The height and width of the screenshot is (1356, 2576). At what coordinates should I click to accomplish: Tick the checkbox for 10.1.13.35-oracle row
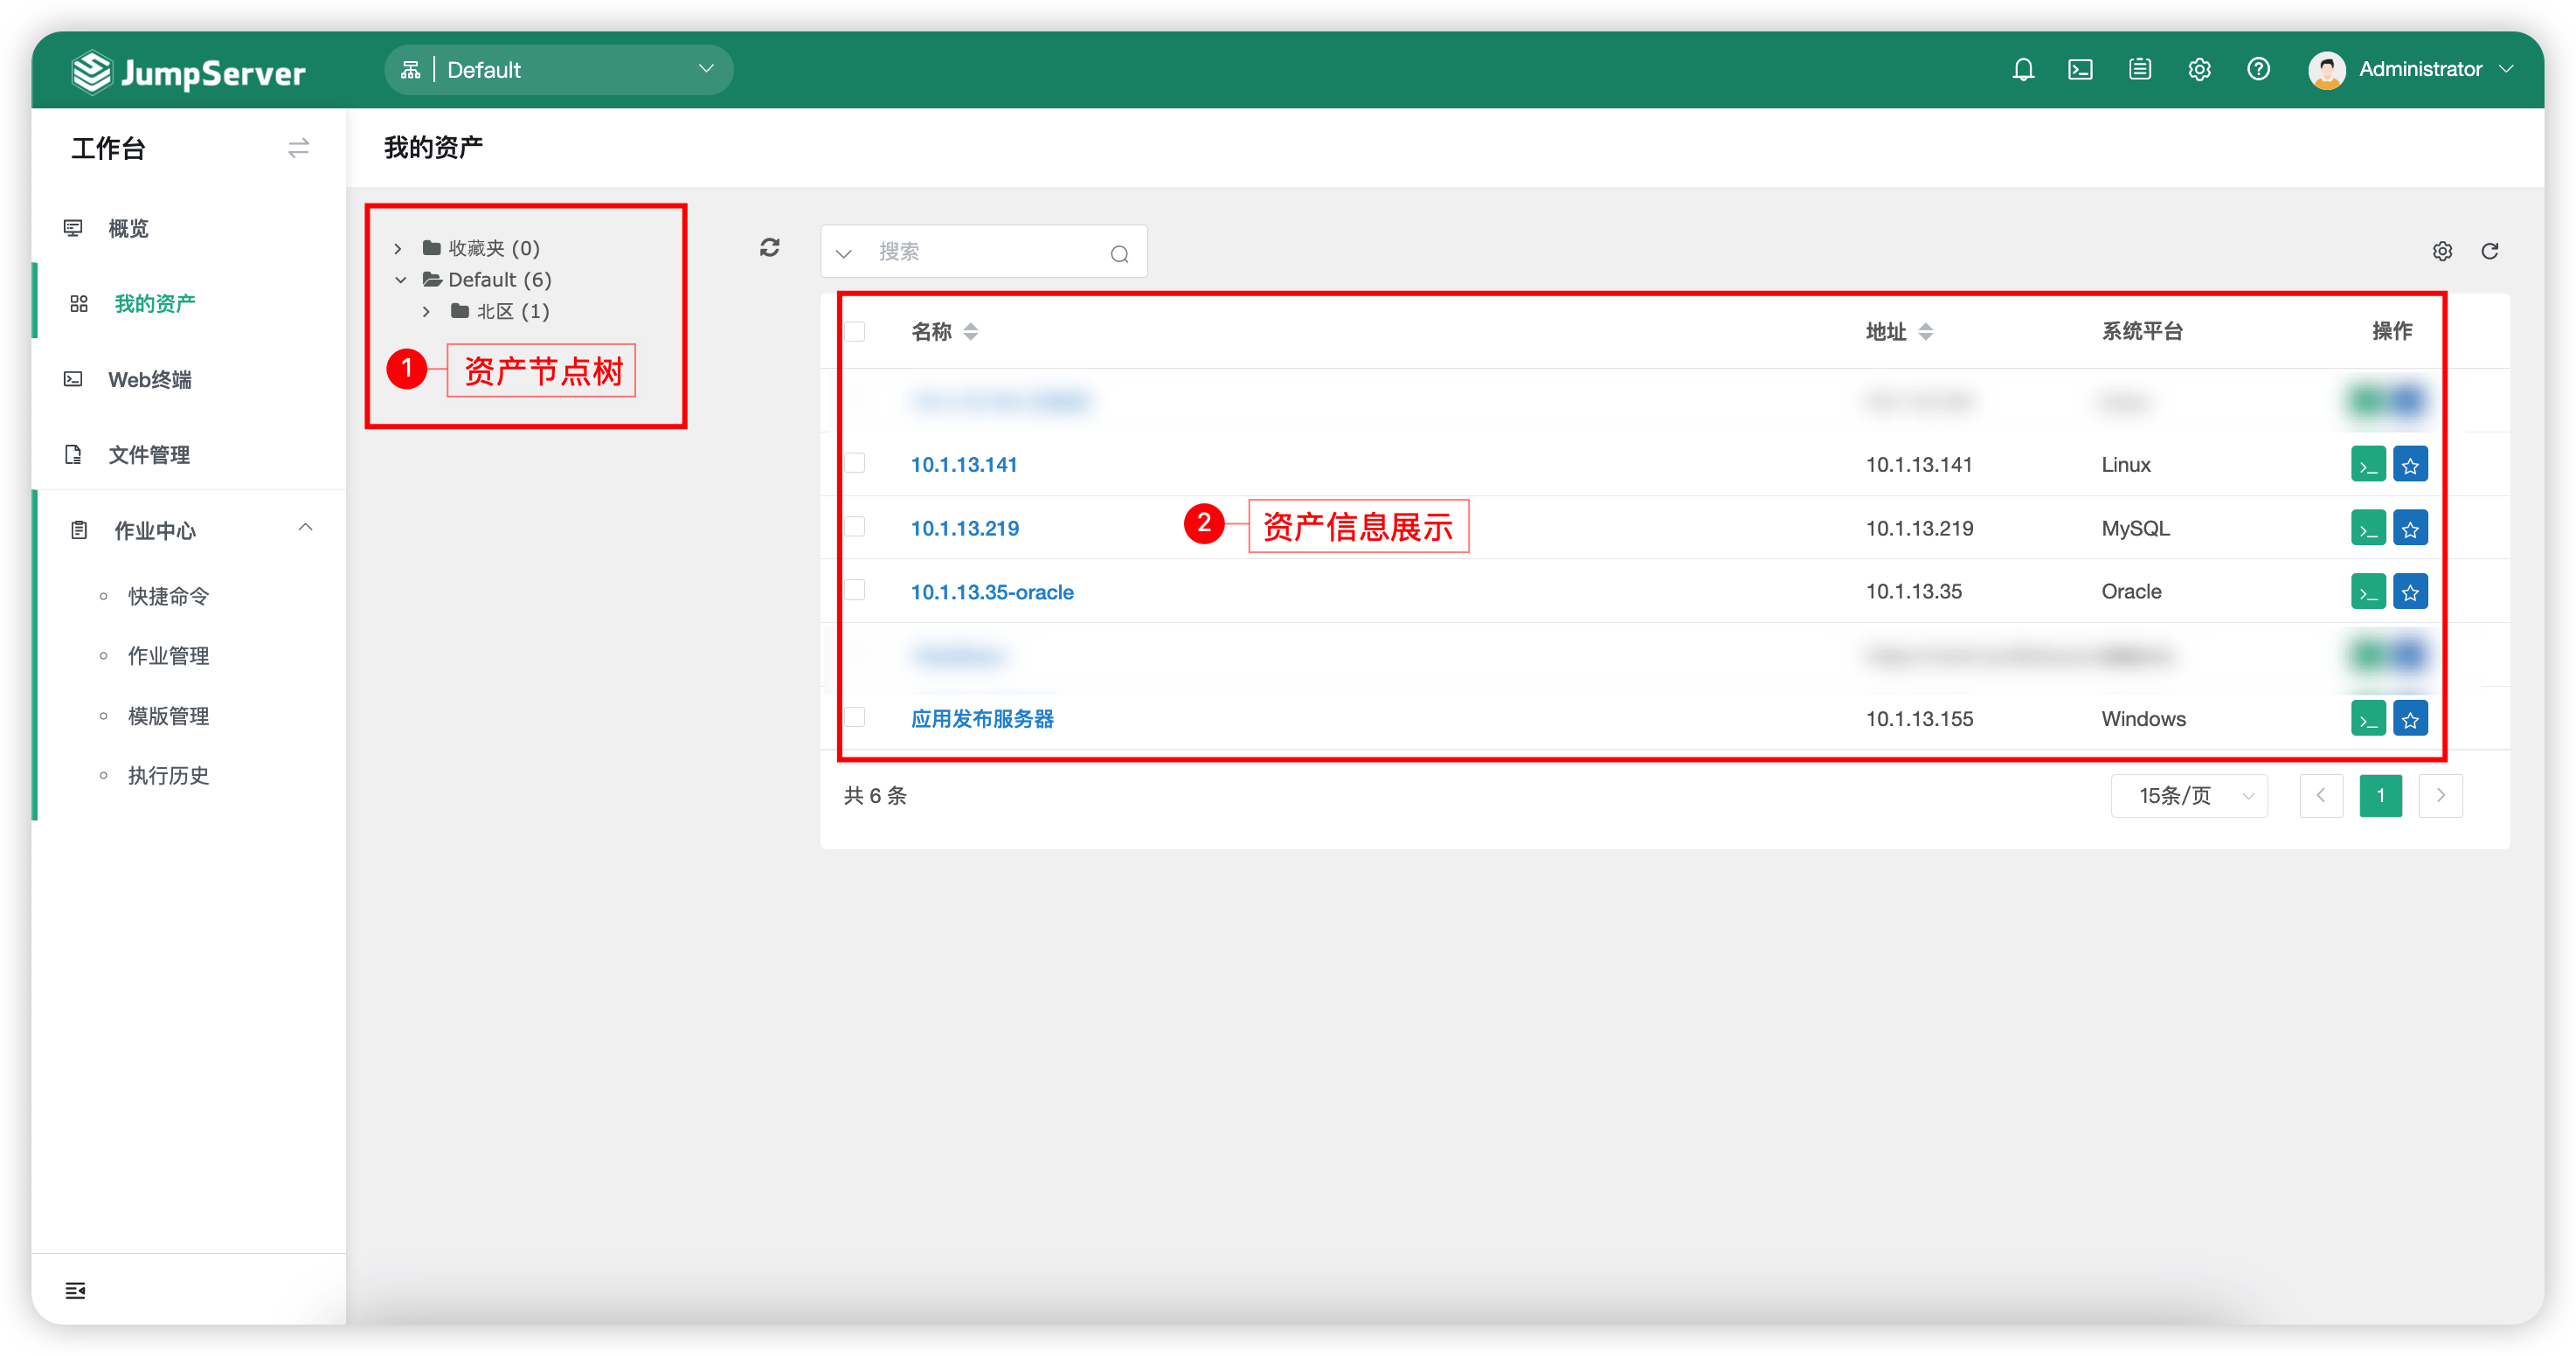[x=854, y=590]
